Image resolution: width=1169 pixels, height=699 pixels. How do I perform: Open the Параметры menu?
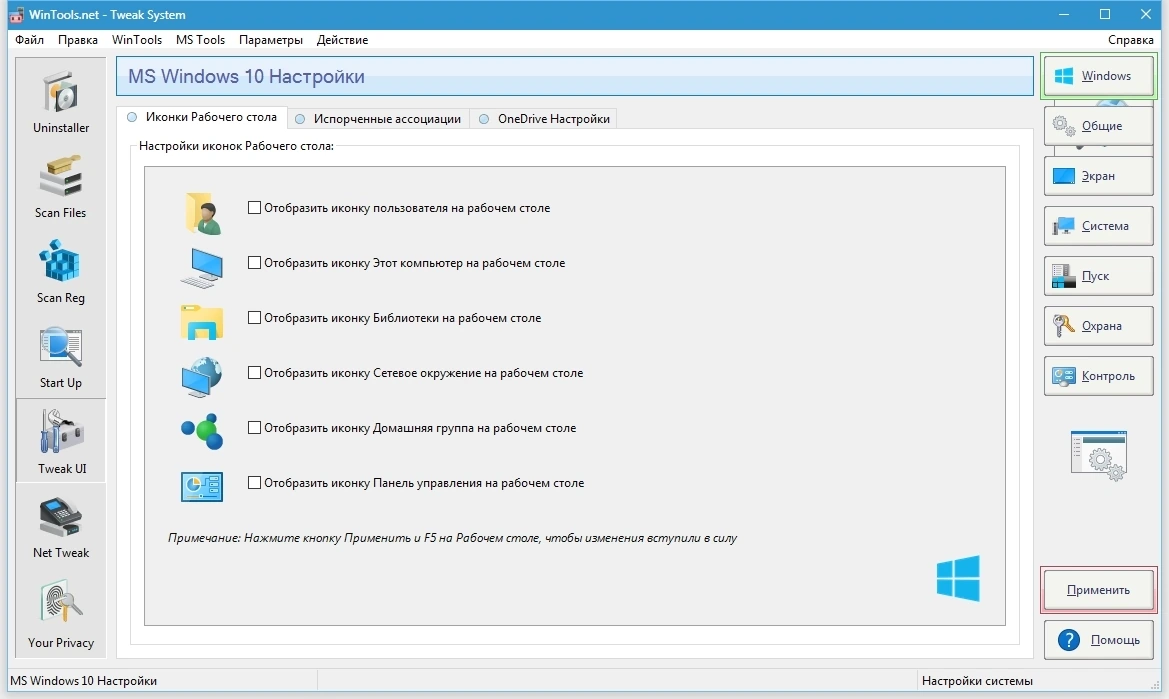pos(271,40)
